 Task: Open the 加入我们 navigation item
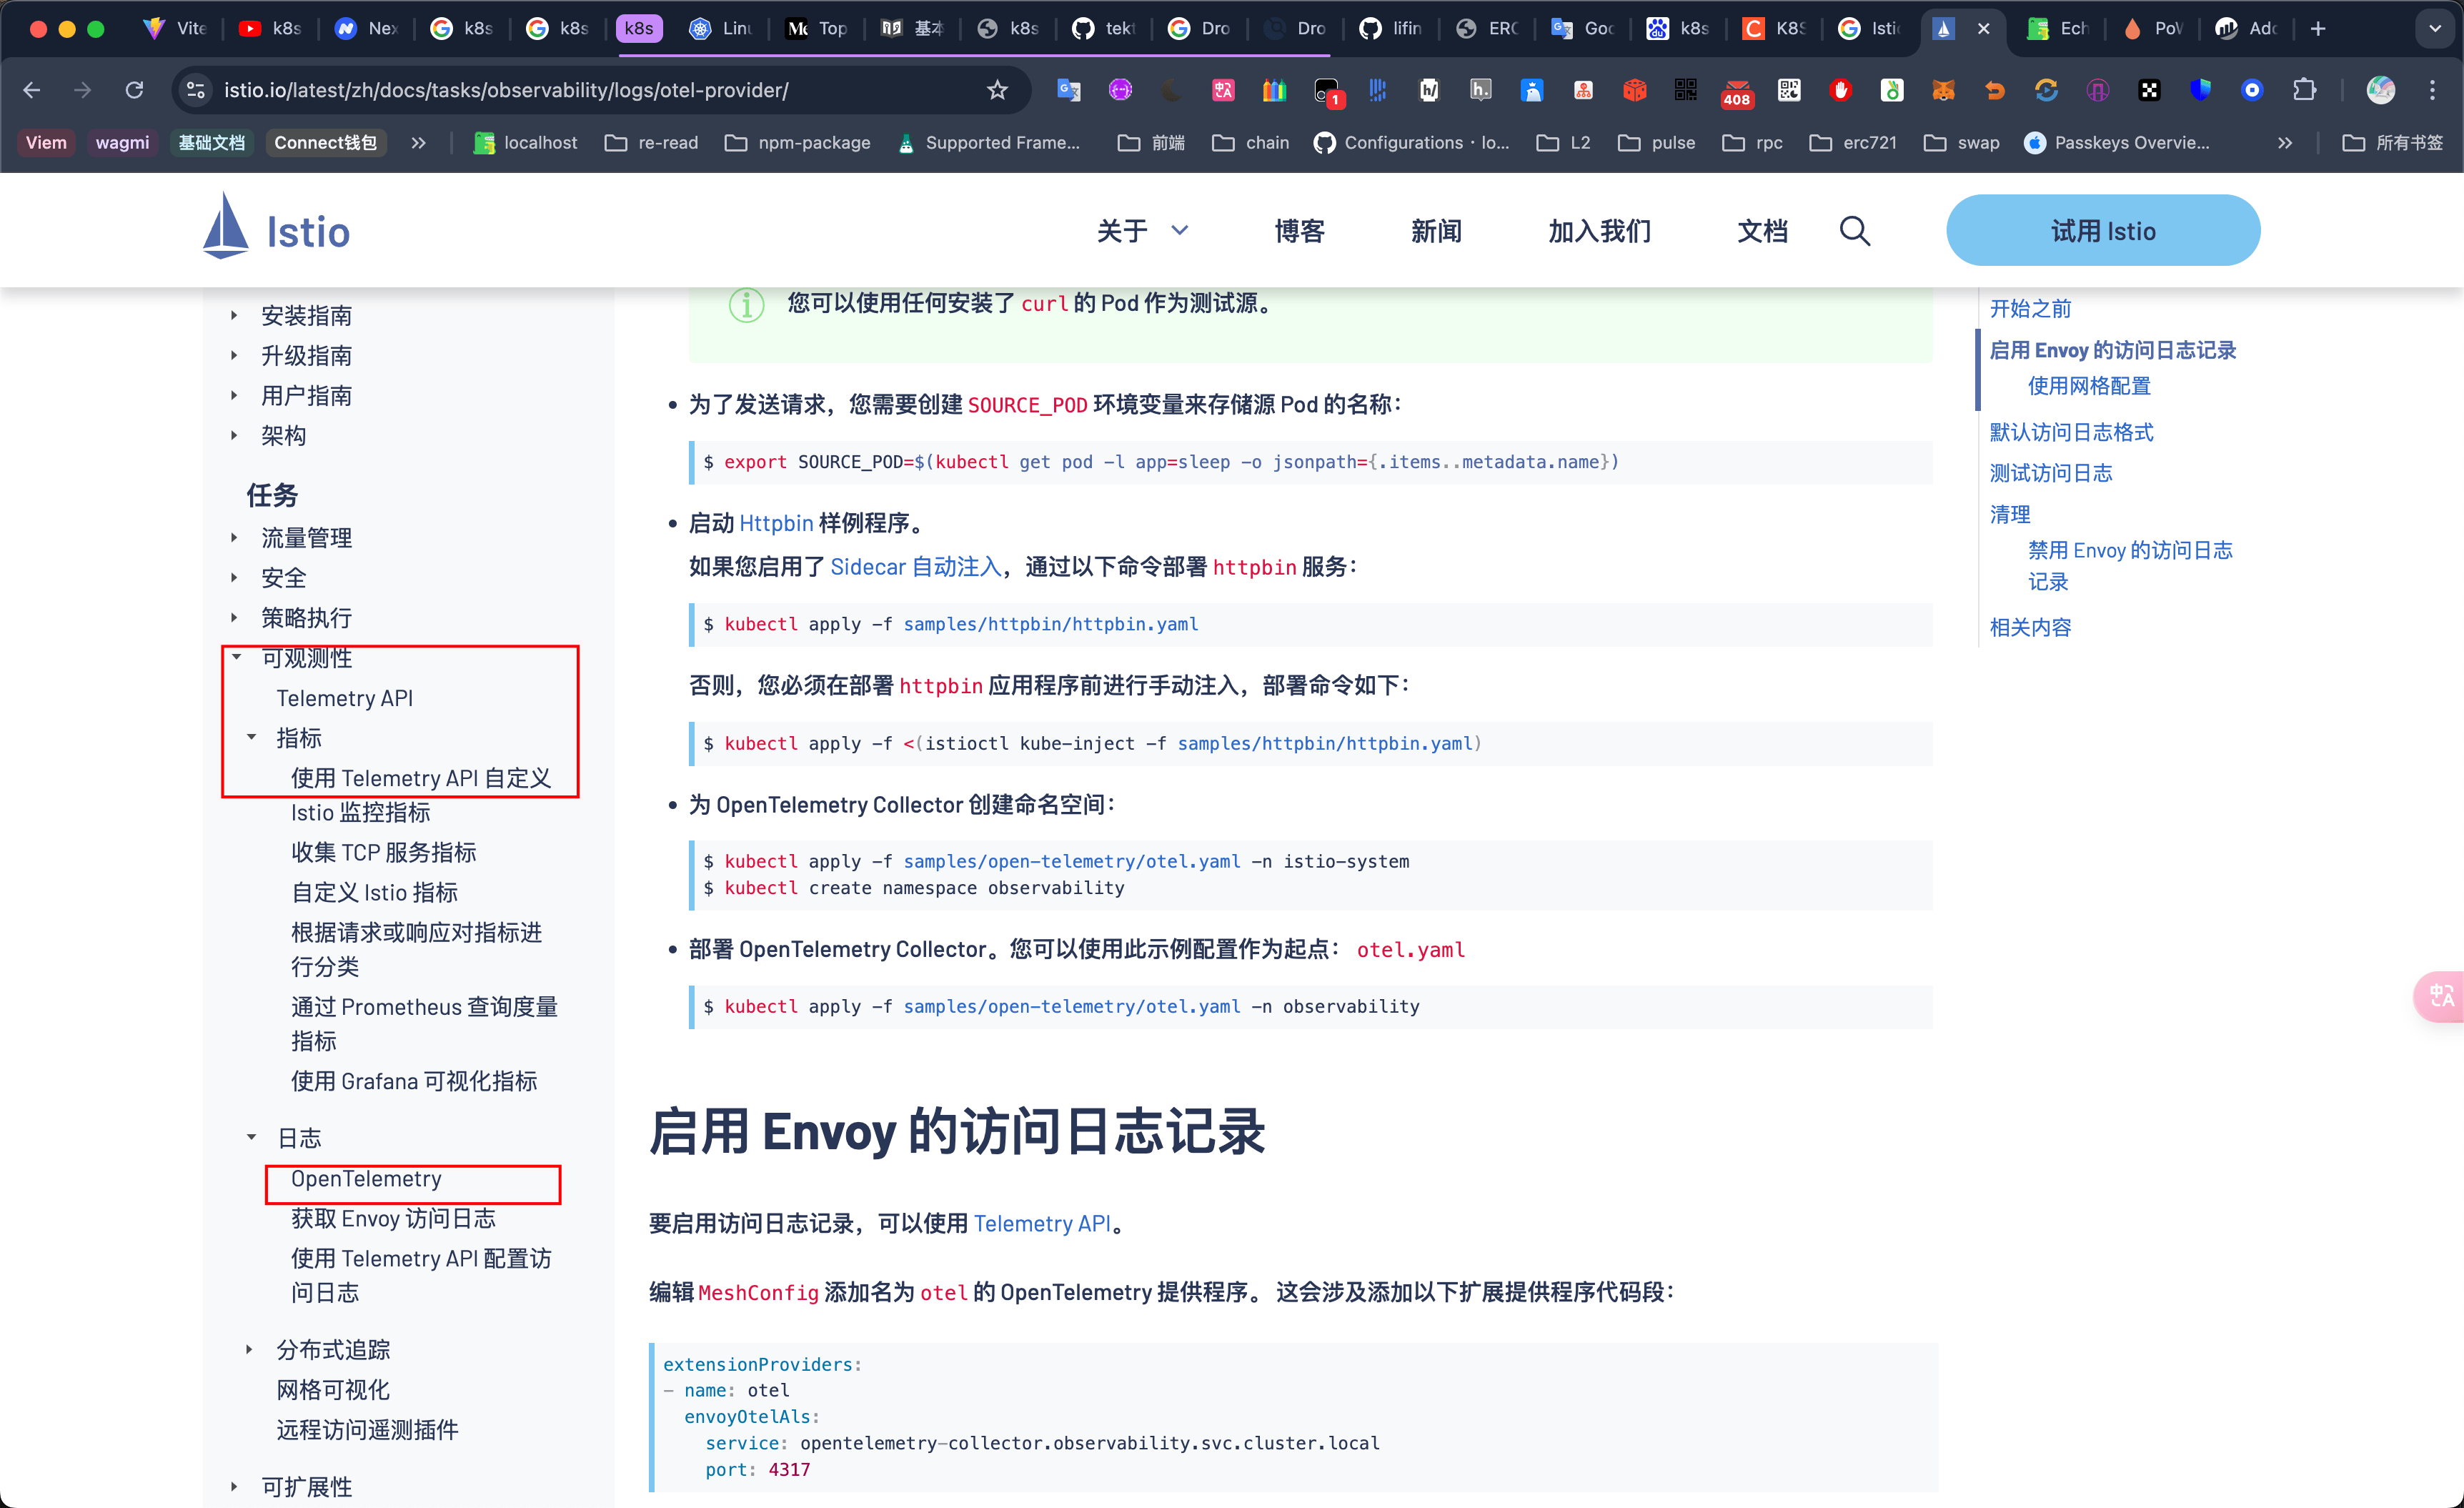(1599, 231)
